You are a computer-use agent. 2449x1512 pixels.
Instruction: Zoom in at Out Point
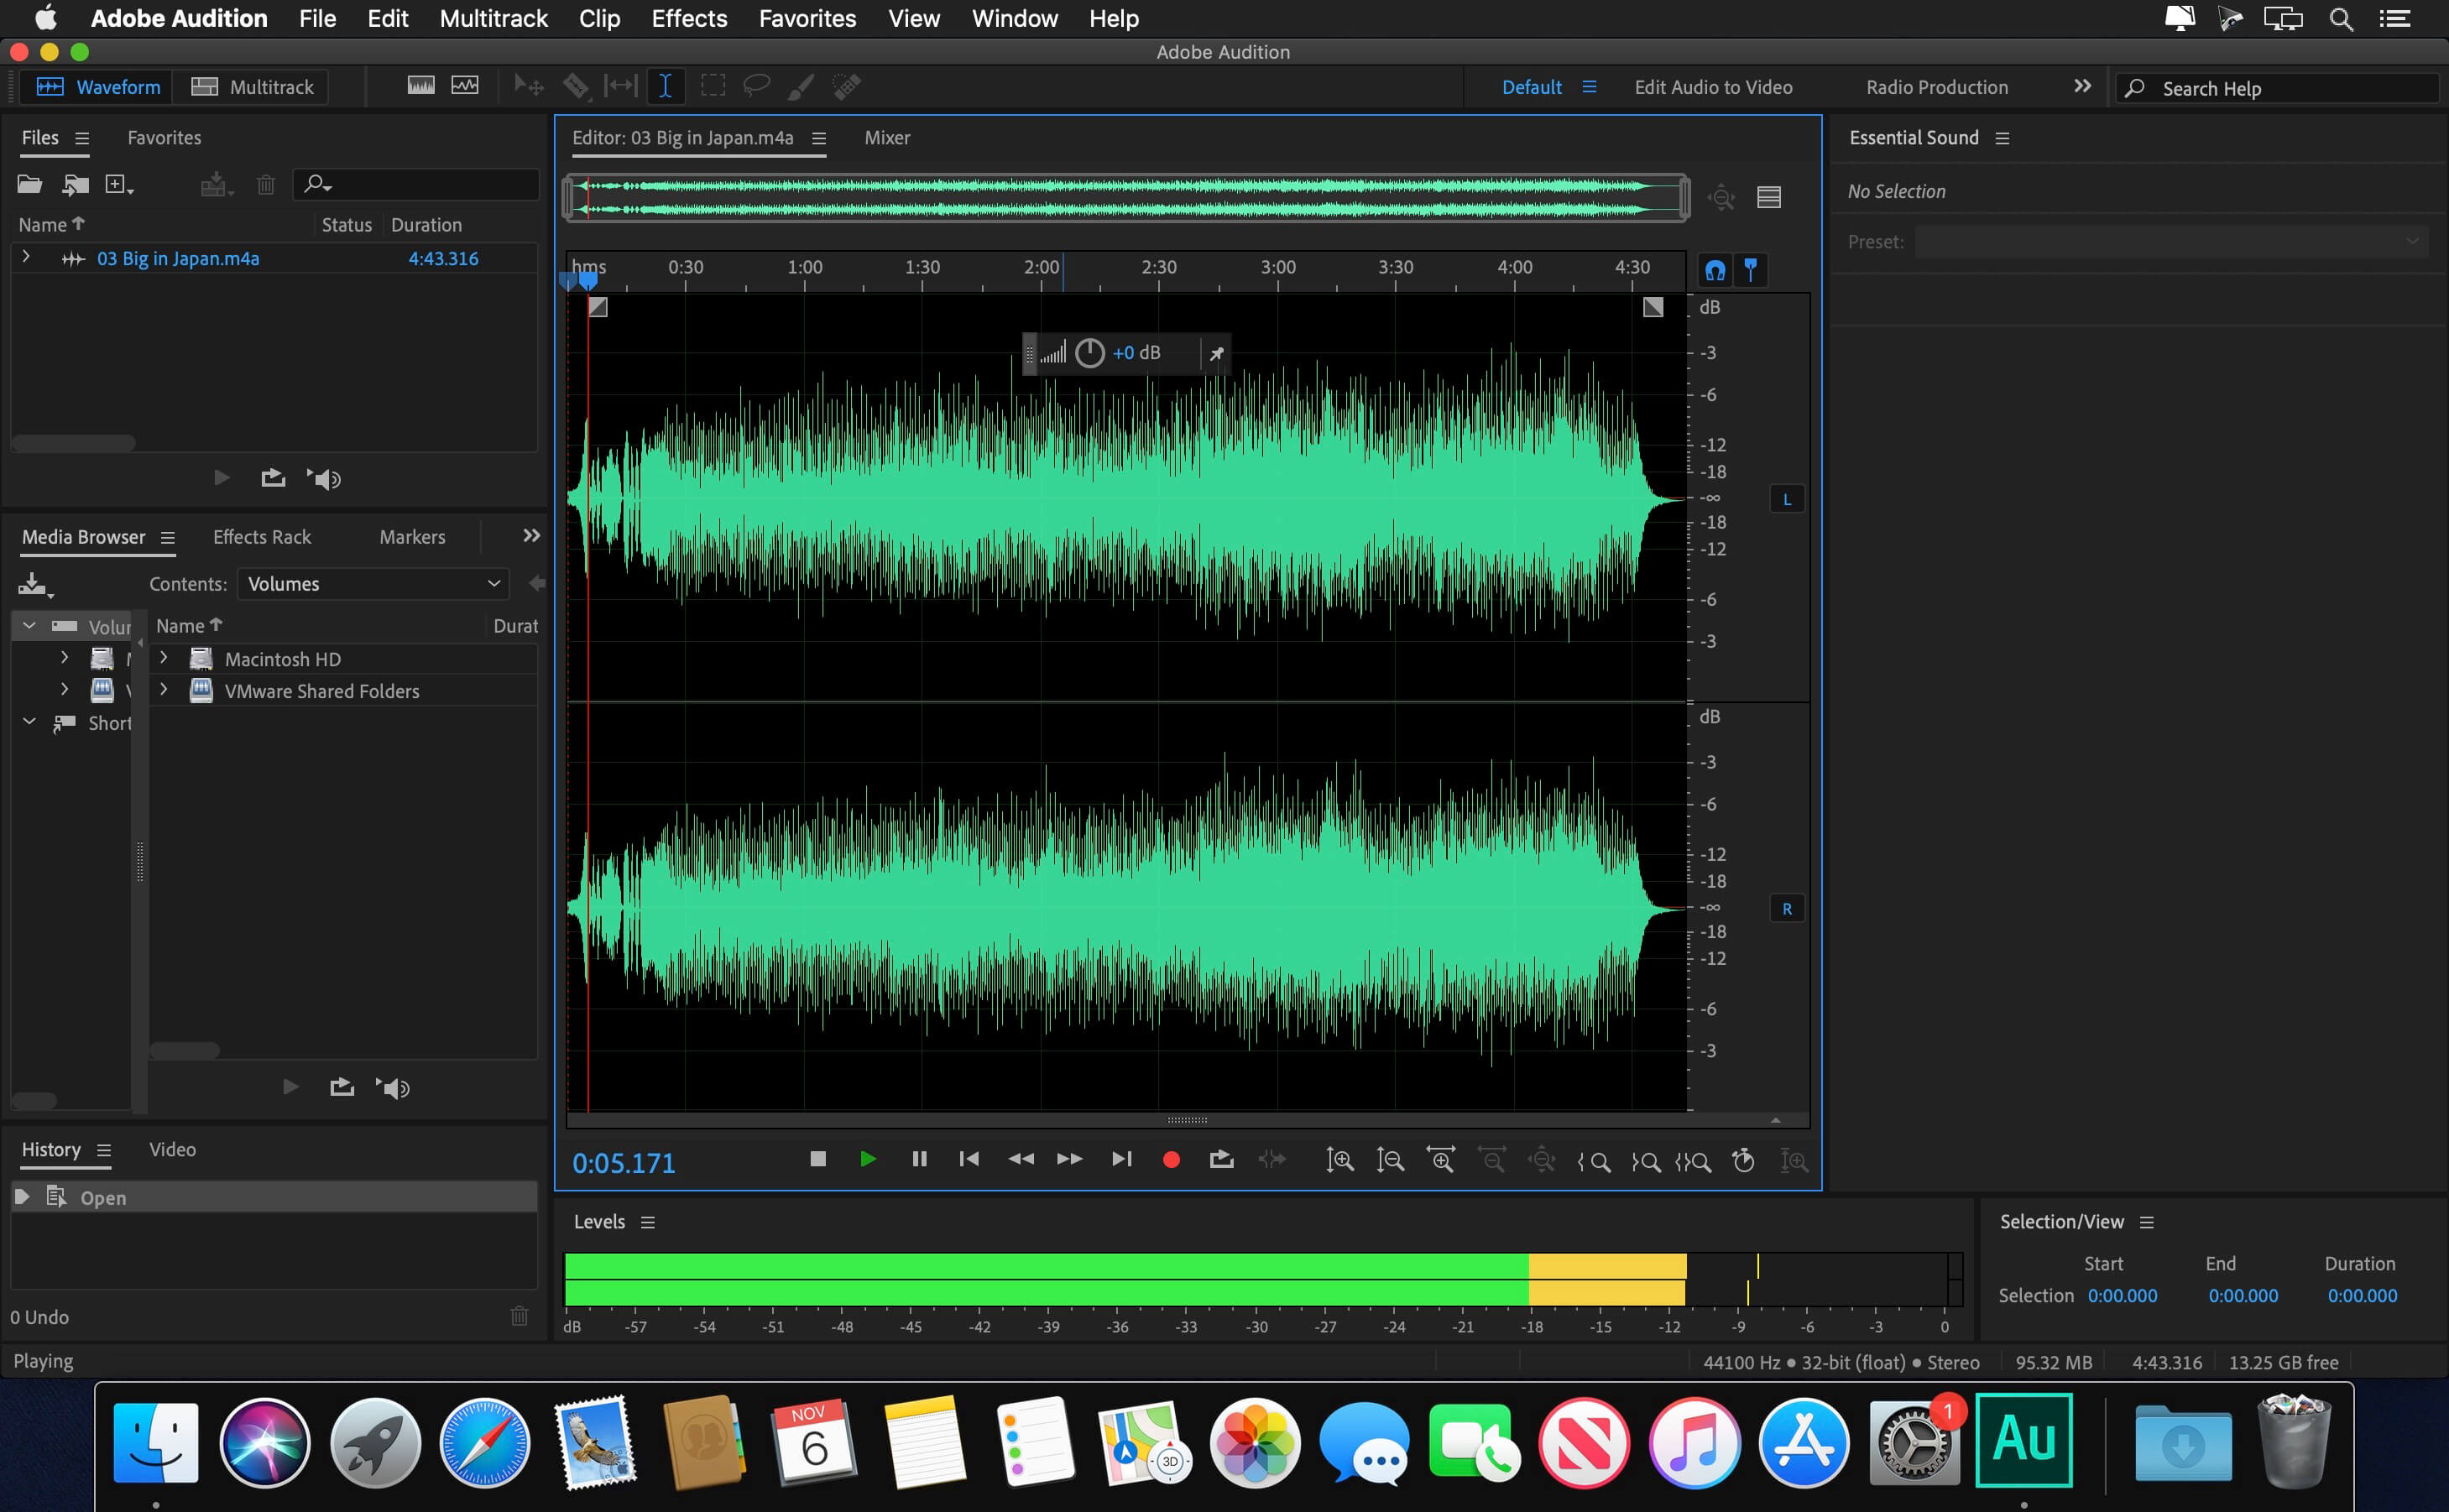pos(1645,1161)
